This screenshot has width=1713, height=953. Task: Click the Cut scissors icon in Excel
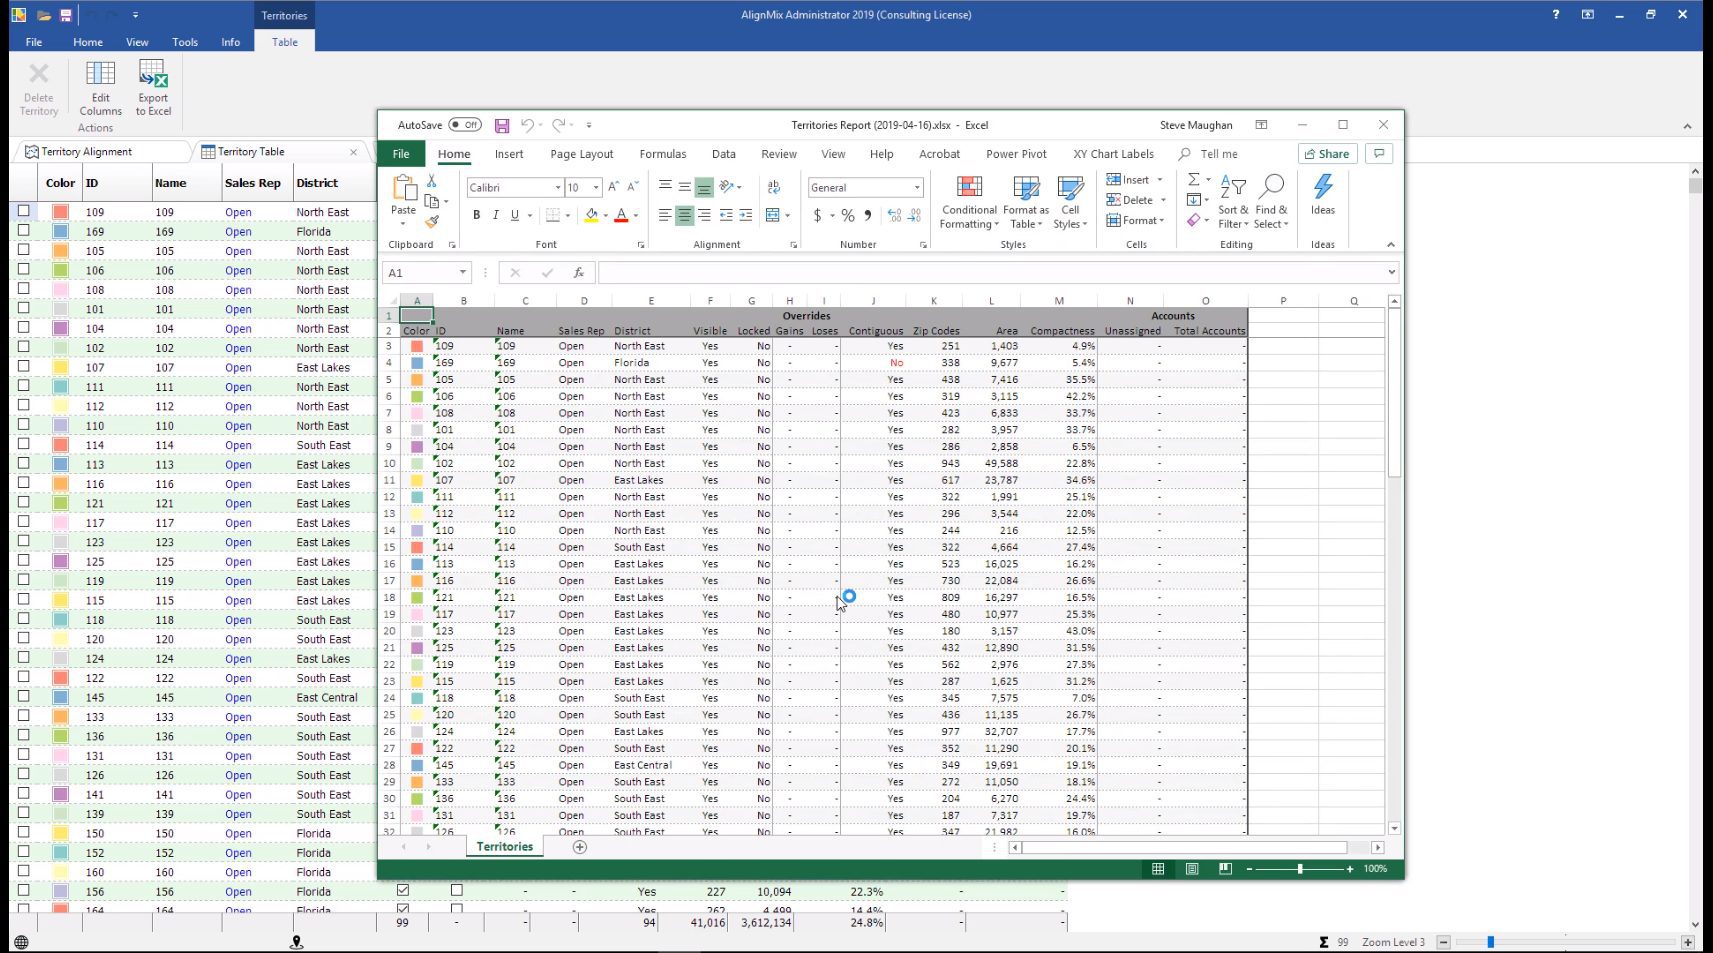point(432,181)
